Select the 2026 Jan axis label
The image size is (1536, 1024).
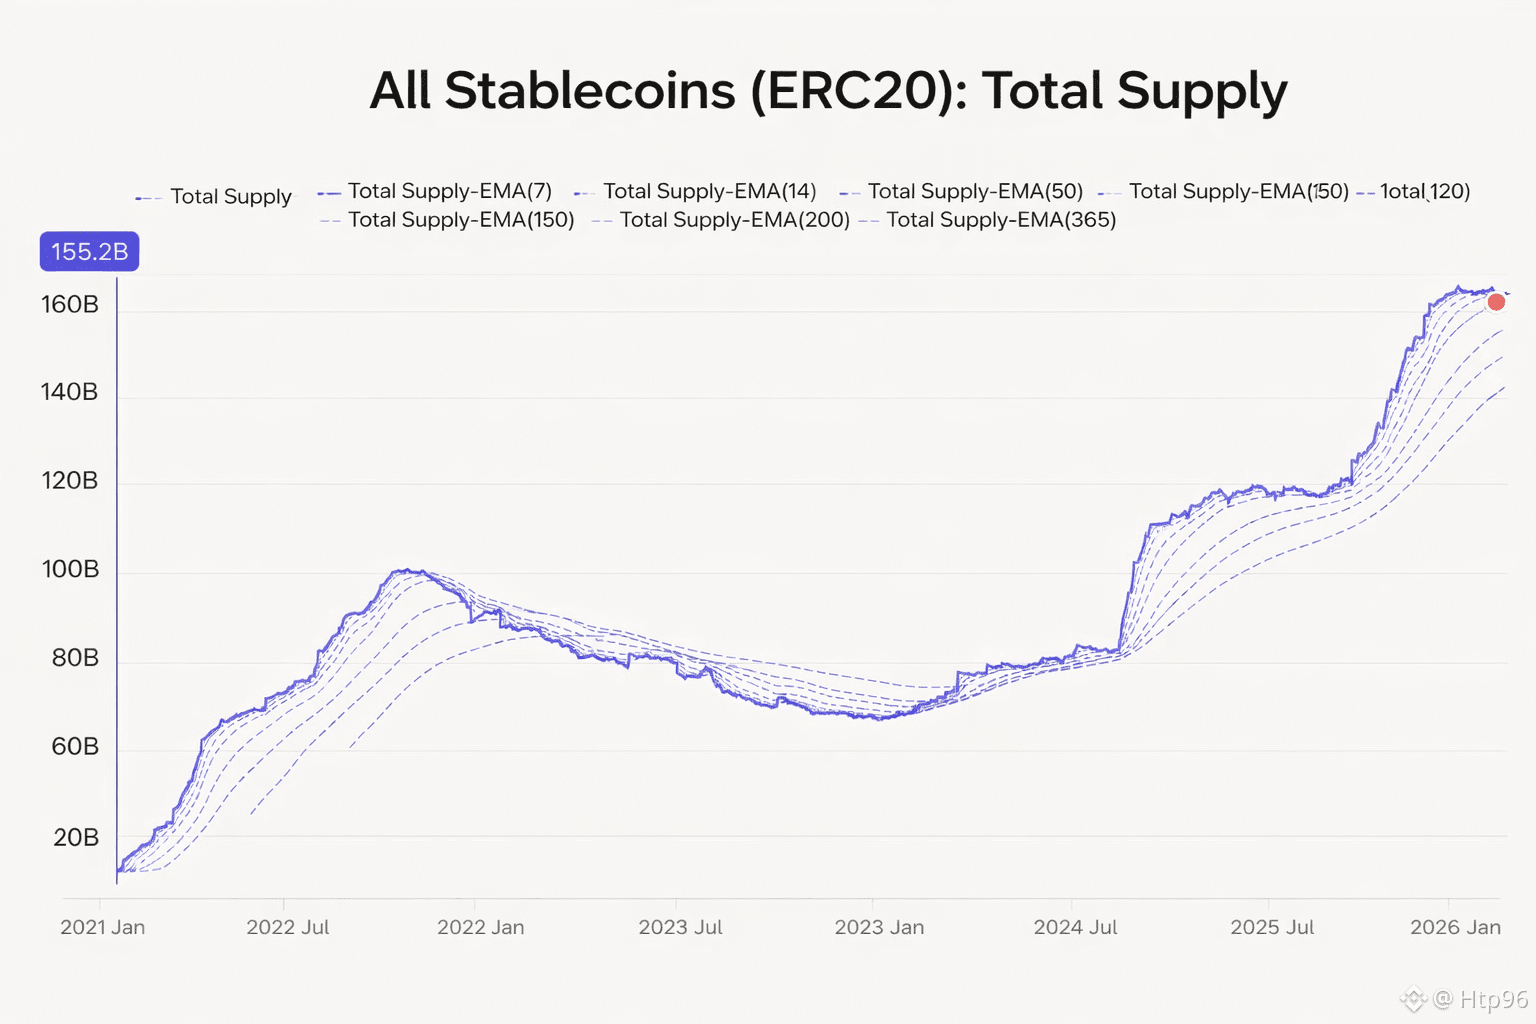(1455, 927)
